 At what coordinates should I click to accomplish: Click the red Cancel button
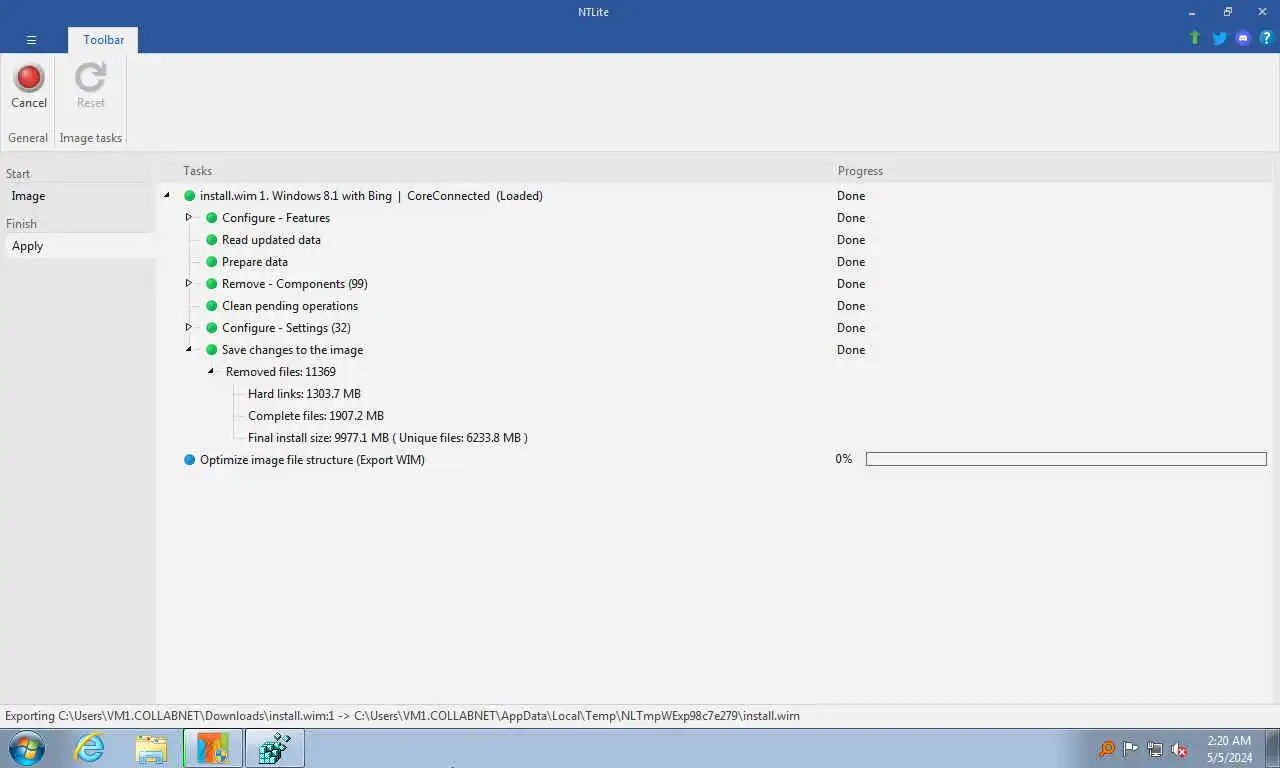click(x=29, y=86)
